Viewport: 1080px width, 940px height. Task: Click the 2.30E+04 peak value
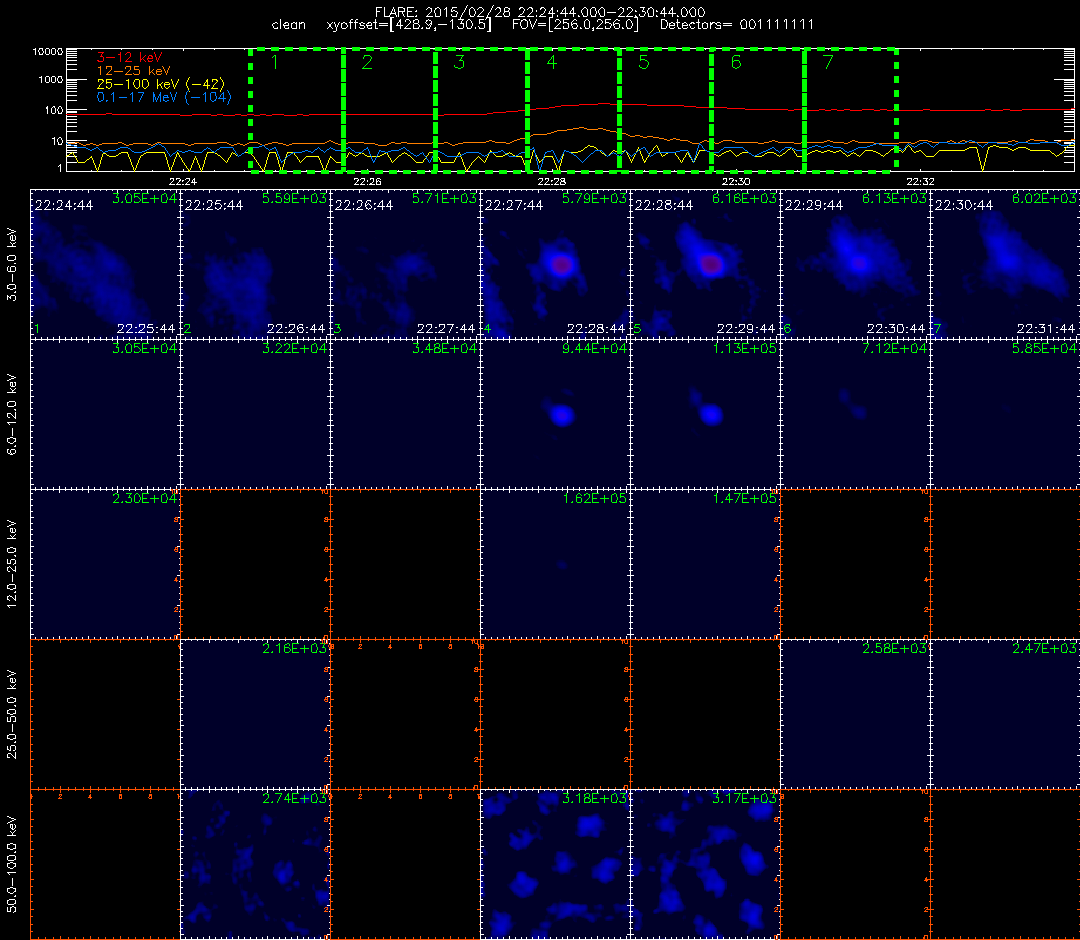(145, 499)
